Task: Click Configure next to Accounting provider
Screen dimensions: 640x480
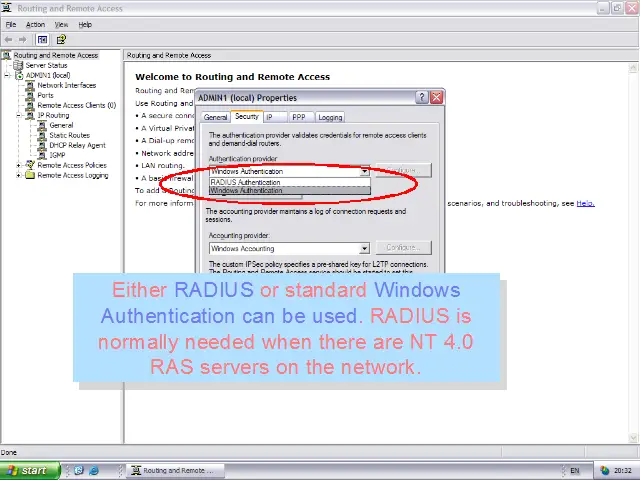Action: (403, 247)
